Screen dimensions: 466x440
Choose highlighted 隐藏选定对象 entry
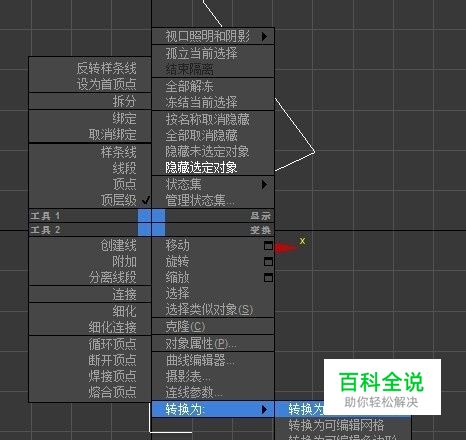point(201,167)
